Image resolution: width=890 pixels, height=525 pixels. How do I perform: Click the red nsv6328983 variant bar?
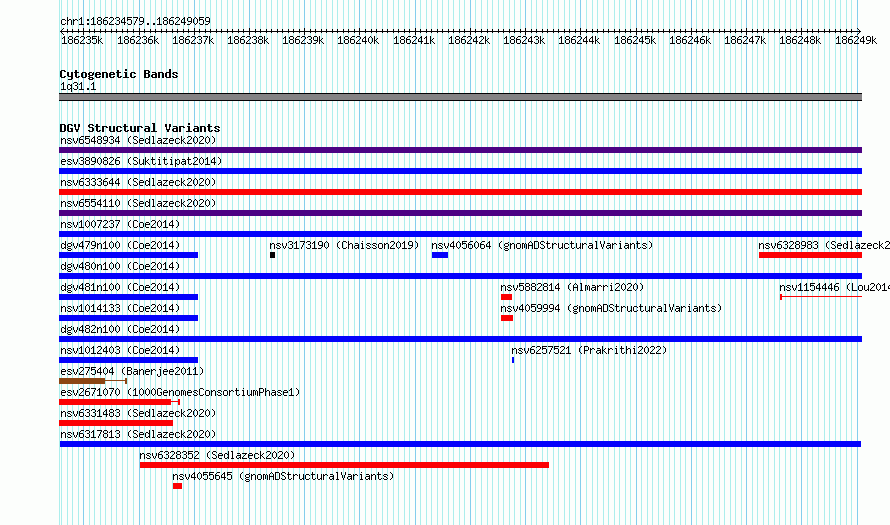tap(811, 255)
